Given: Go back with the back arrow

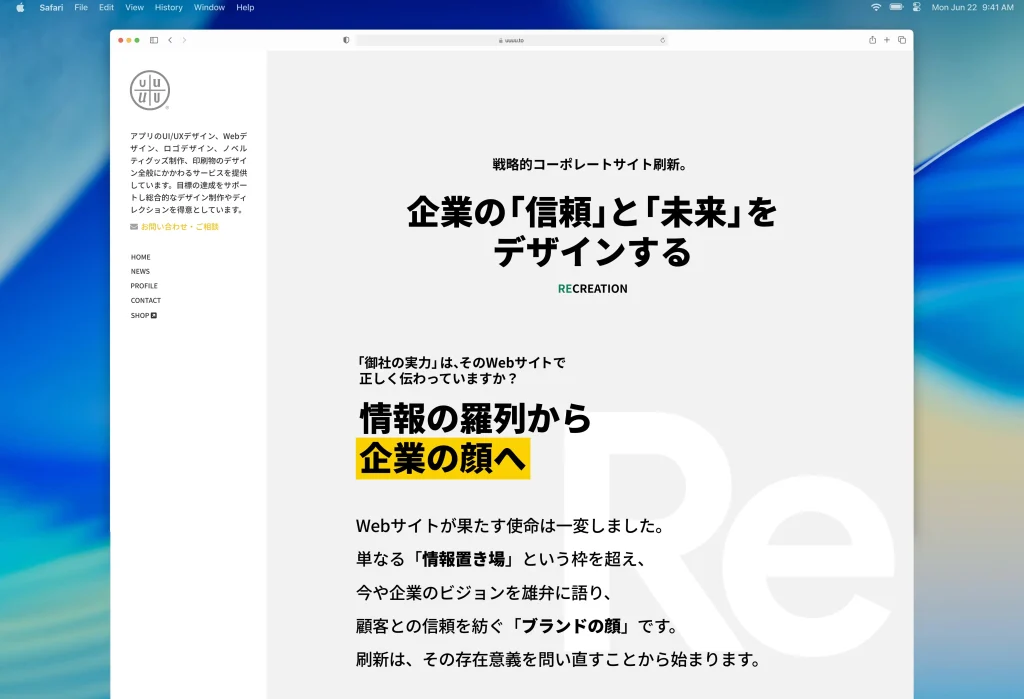Looking at the screenshot, I should pos(170,40).
